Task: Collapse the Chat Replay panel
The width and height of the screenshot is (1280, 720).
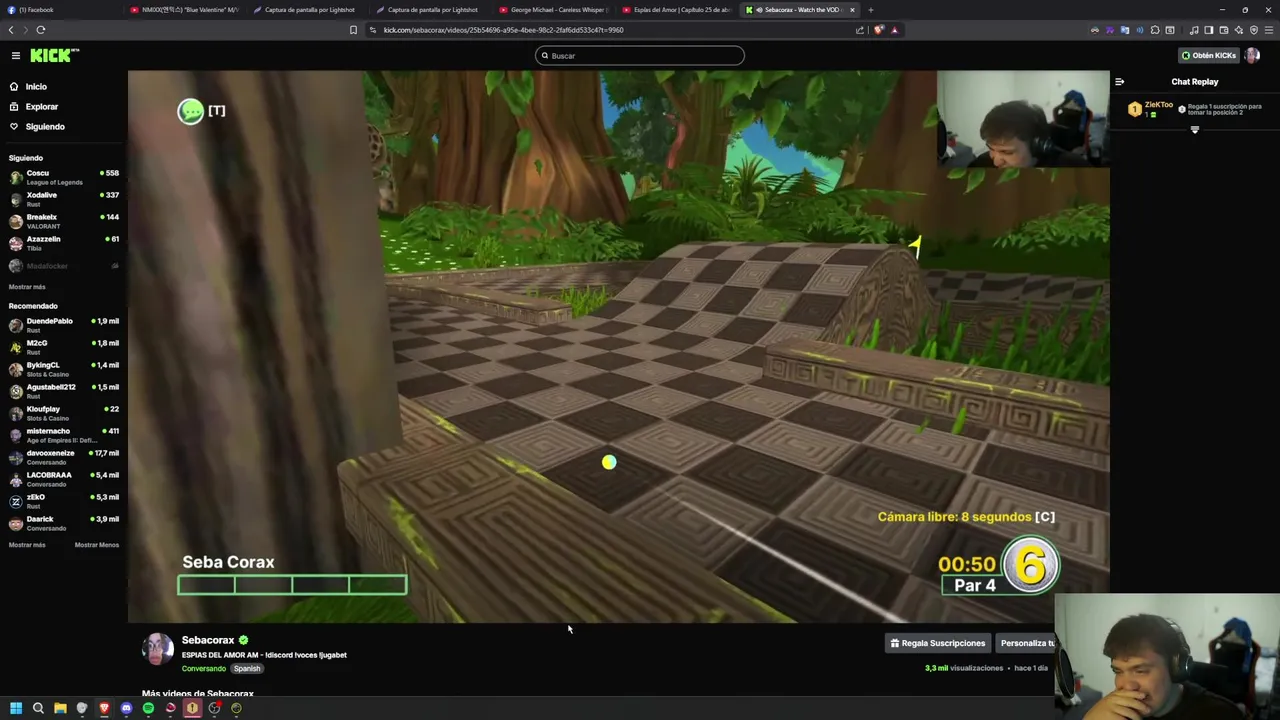Action: (x=1119, y=82)
